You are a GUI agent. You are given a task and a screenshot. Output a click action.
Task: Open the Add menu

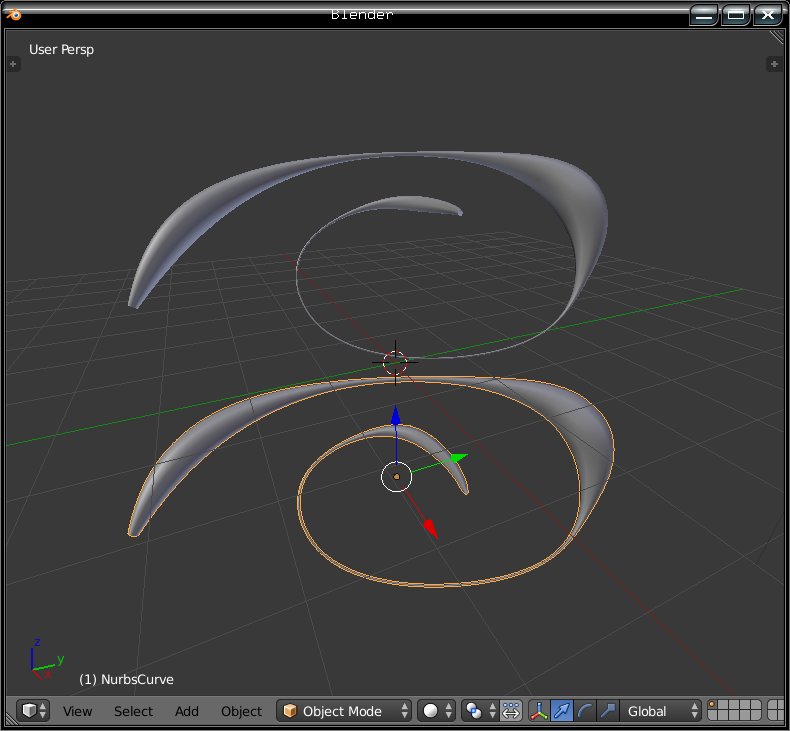(187, 711)
